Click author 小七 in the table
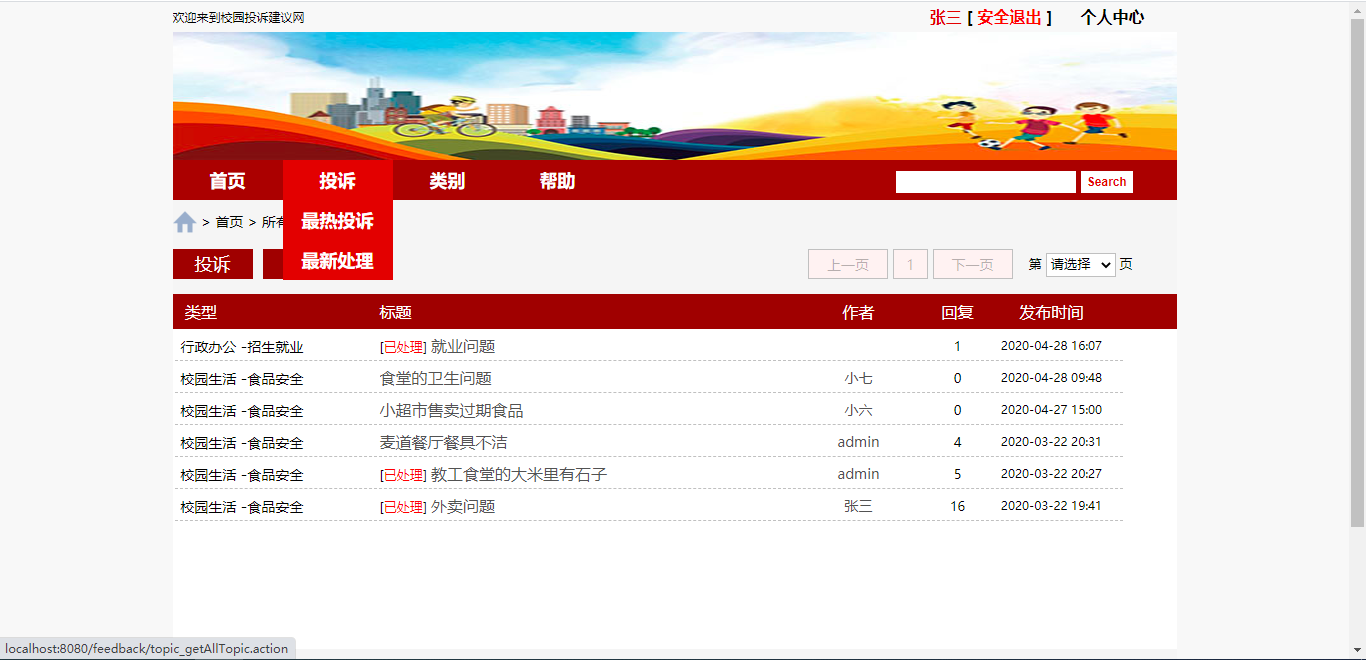1366x660 pixels. 858,379
